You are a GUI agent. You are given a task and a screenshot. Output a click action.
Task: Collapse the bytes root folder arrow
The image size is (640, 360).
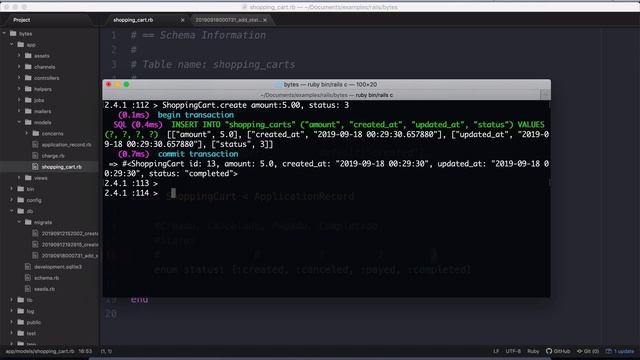point(4,33)
